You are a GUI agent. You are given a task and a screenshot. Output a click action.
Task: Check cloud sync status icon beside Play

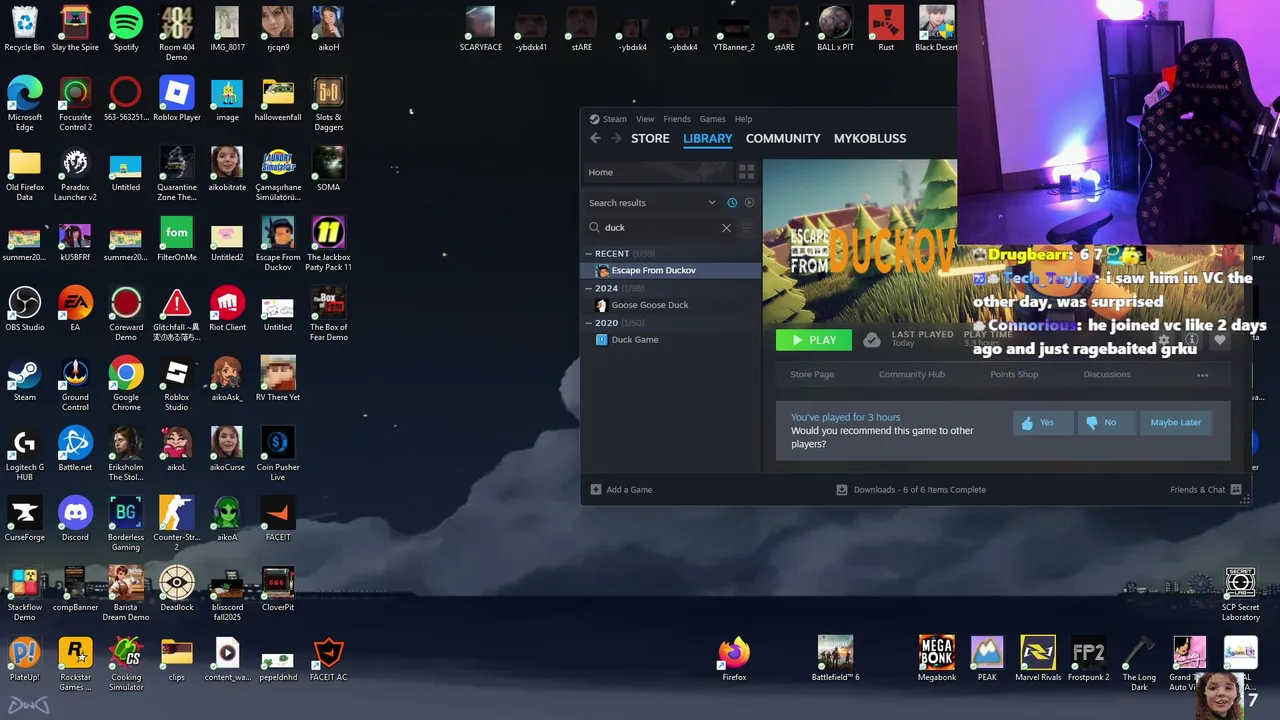[872, 340]
